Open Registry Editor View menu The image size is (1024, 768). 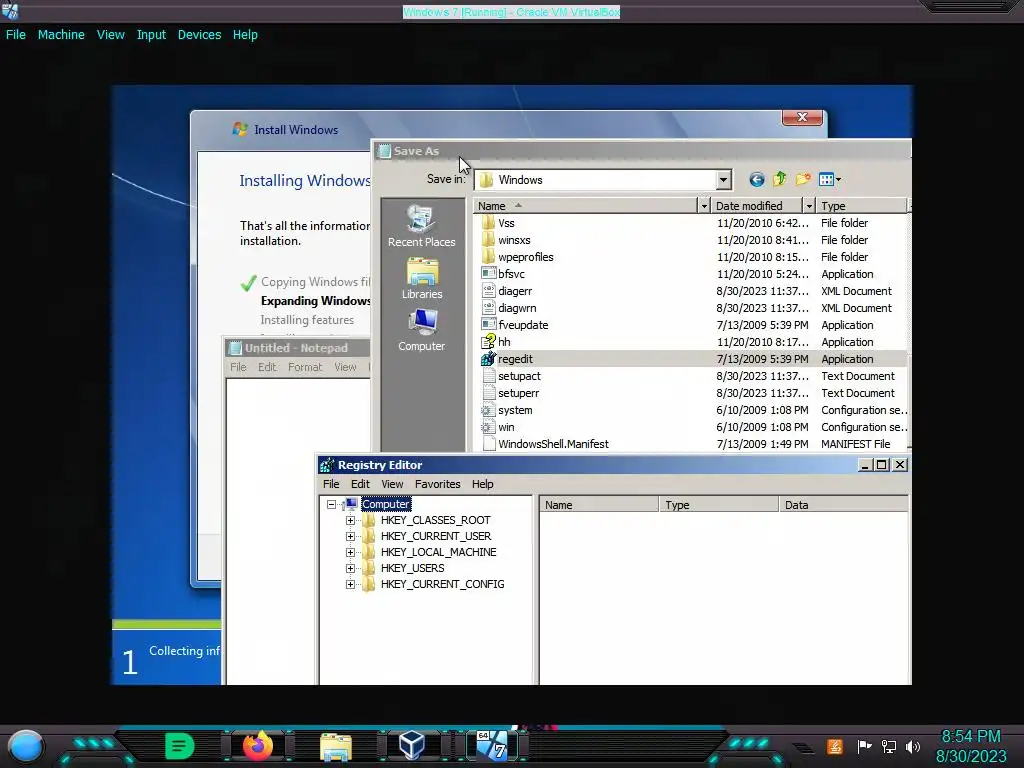coord(392,484)
